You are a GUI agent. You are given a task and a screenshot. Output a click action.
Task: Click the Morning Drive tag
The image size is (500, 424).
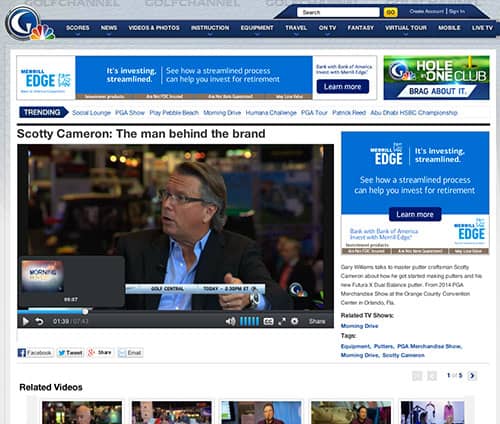click(359, 355)
